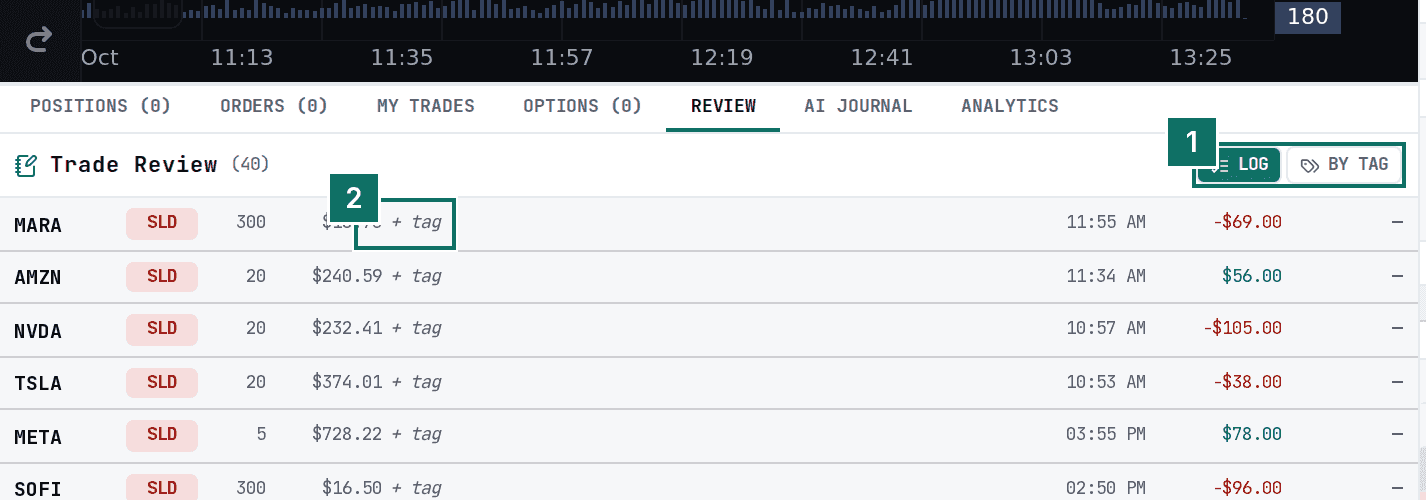Click the dash at the end of NVDA row

tap(1397, 328)
